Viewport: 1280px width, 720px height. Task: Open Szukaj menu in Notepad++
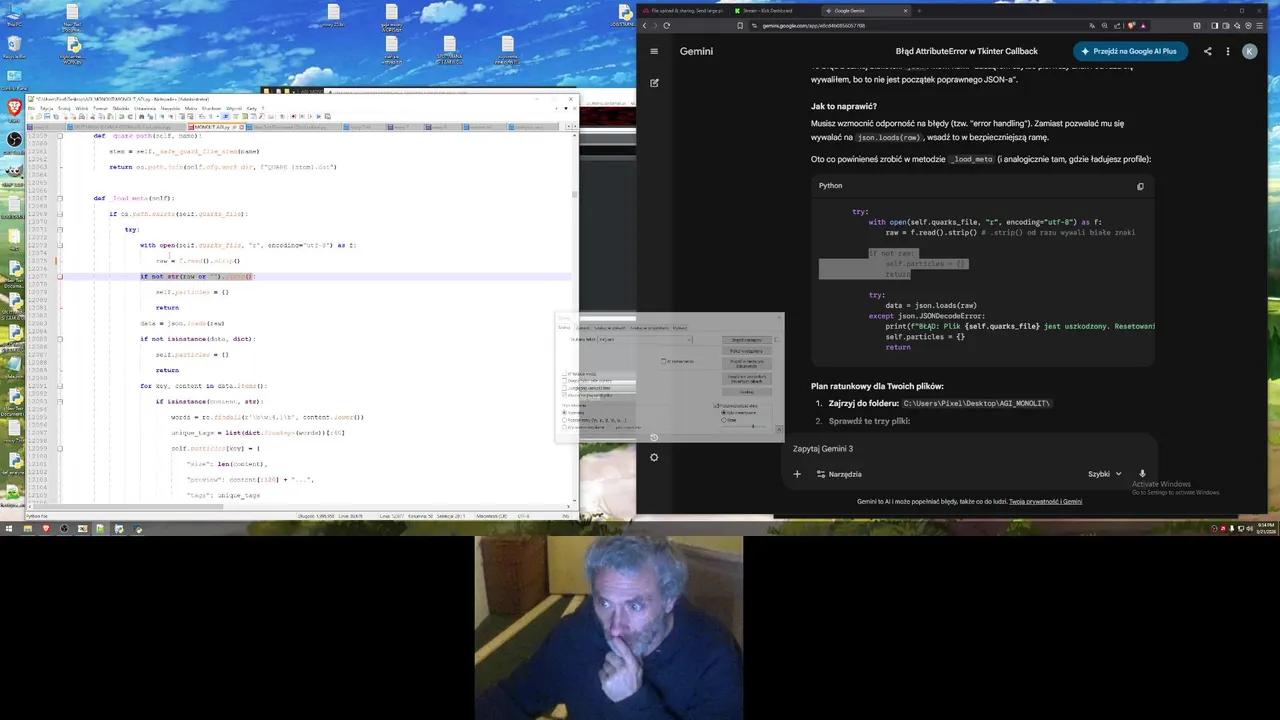tap(64, 108)
